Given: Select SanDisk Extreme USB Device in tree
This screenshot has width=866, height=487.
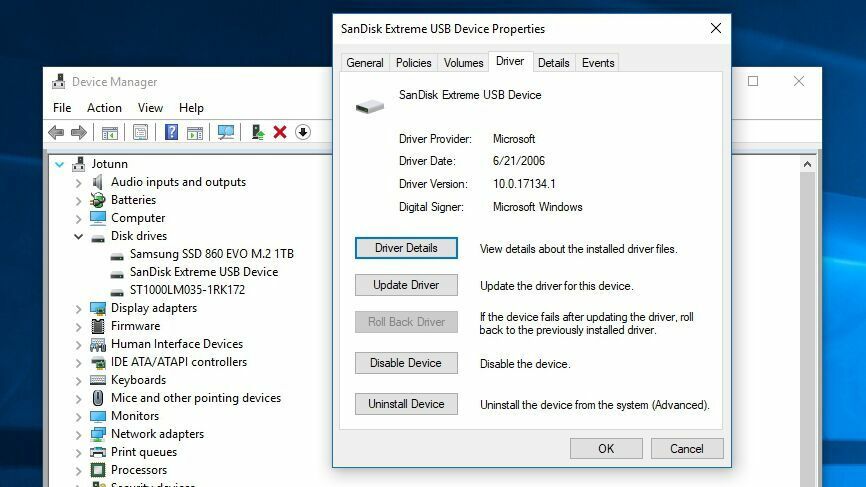Looking at the screenshot, I should coord(204,272).
